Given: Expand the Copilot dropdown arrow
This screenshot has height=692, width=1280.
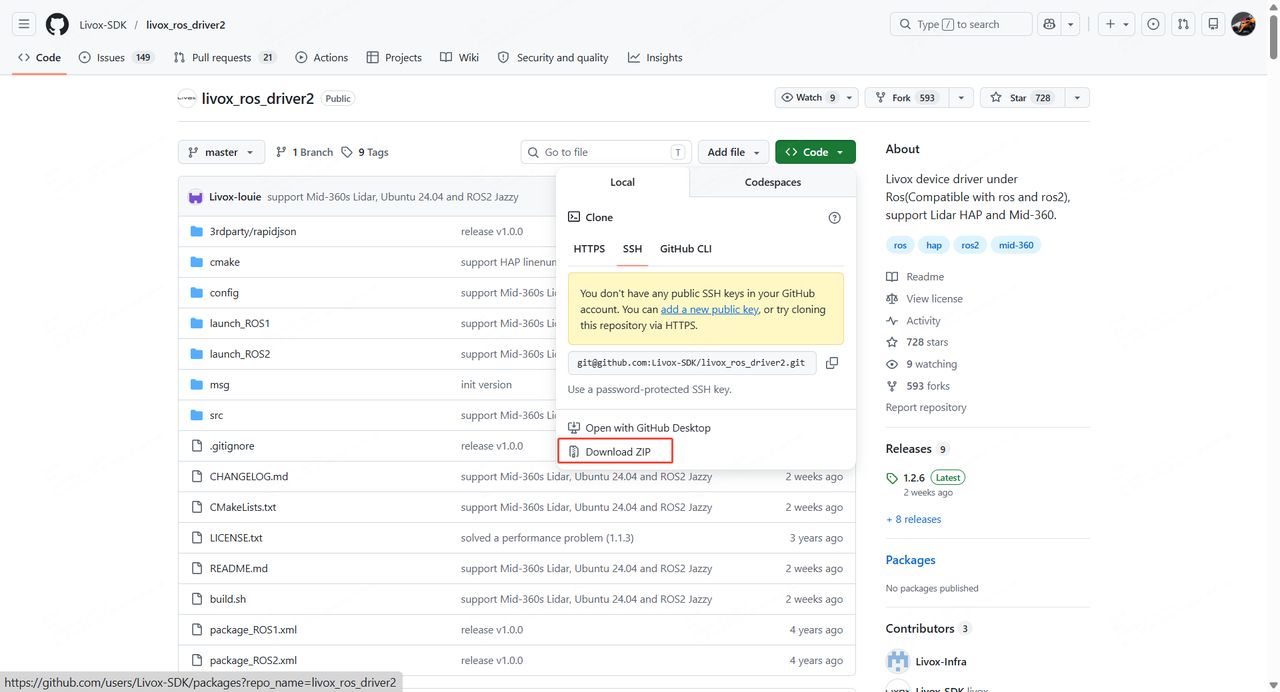Looking at the screenshot, I should click(1071, 24).
